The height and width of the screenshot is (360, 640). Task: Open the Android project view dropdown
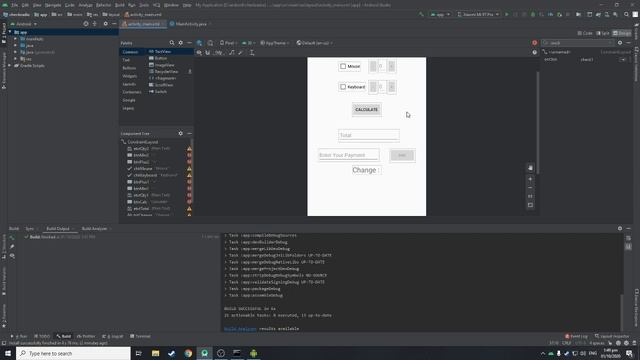tap(24, 24)
